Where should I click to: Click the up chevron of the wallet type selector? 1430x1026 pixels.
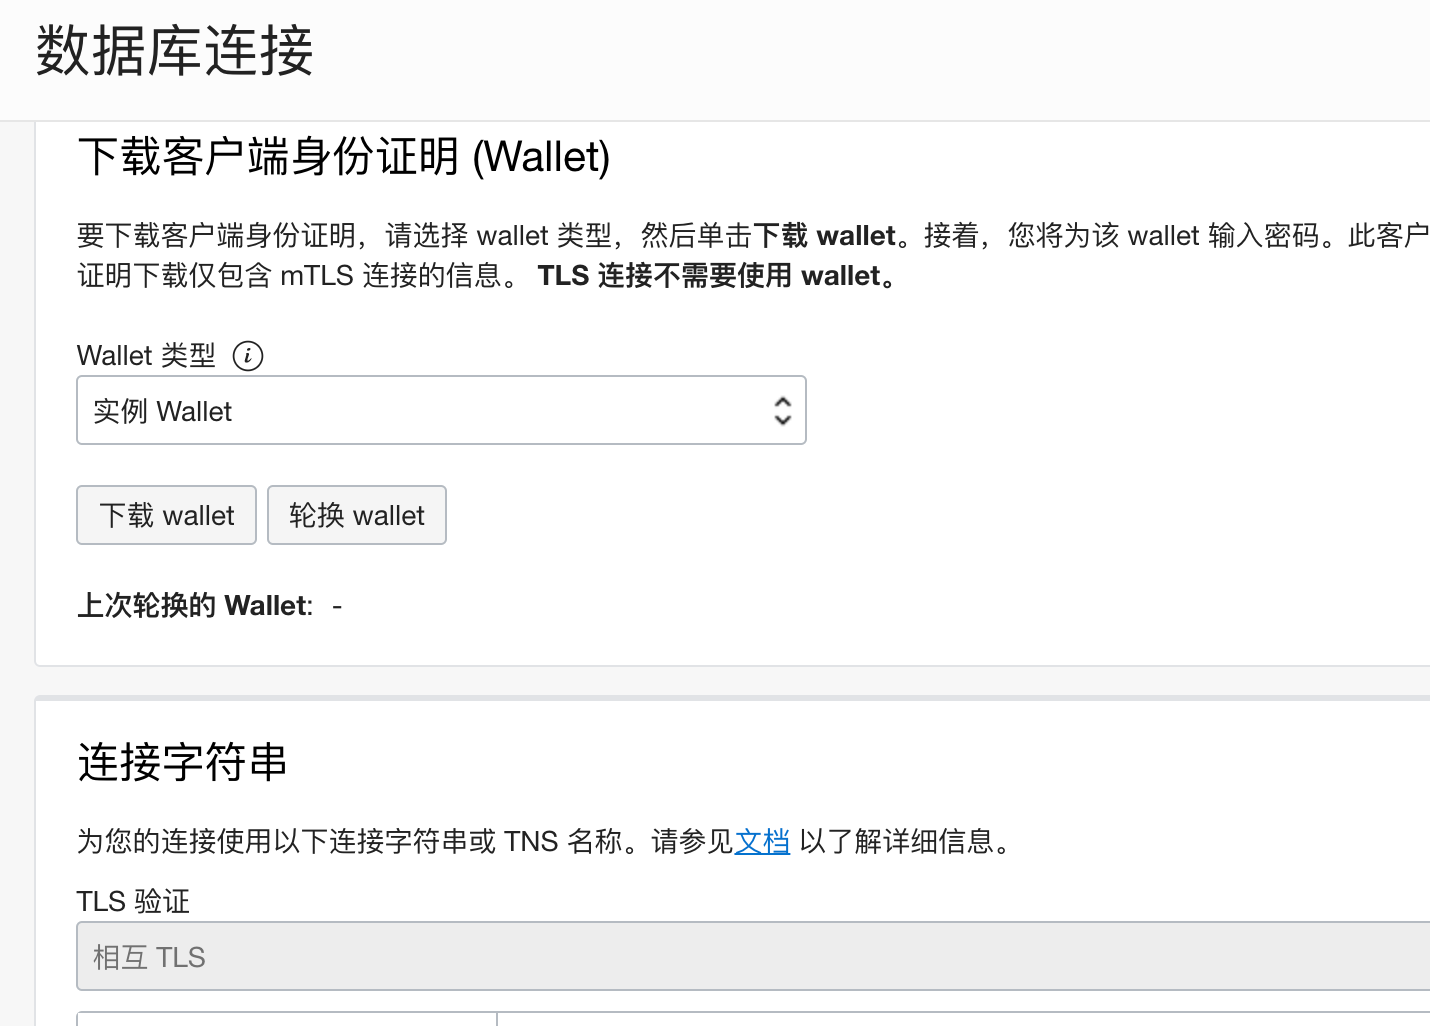tap(782, 403)
